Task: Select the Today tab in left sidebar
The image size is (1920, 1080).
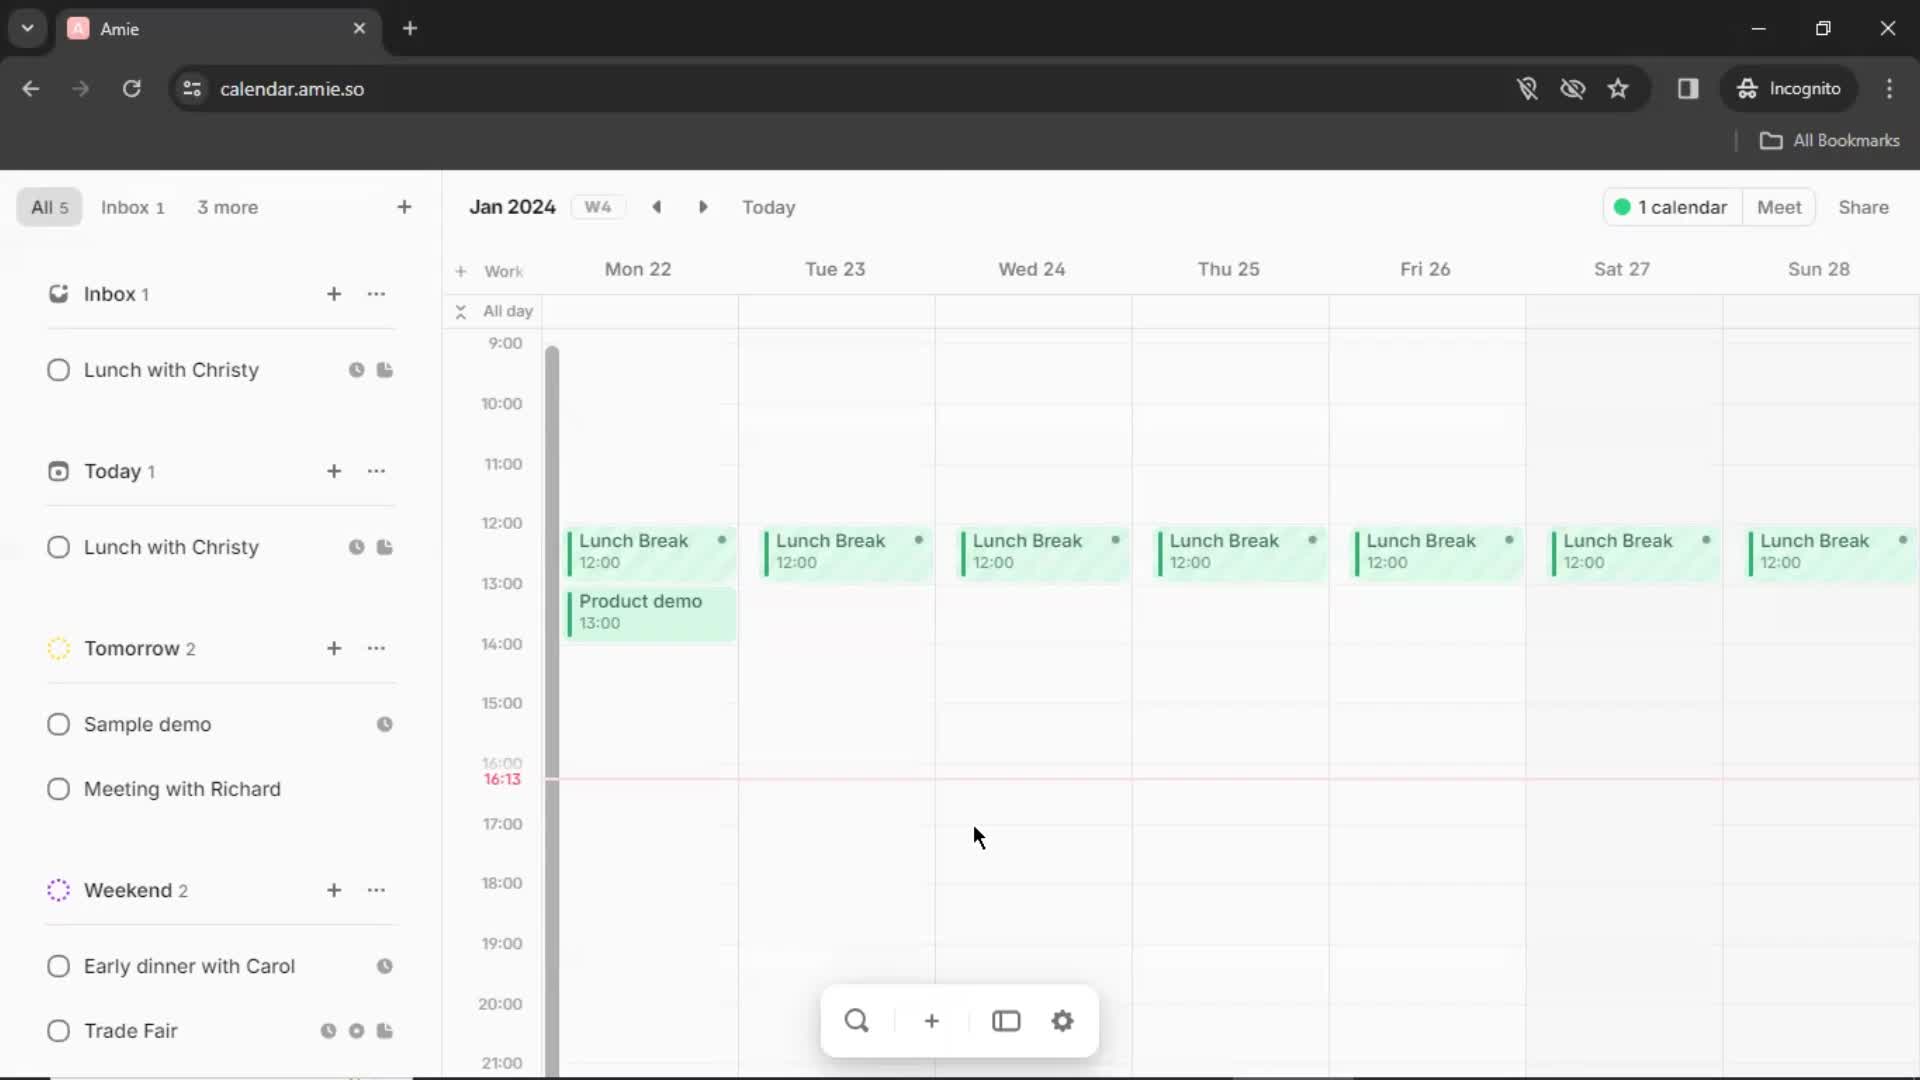Action: click(x=113, y=471)
